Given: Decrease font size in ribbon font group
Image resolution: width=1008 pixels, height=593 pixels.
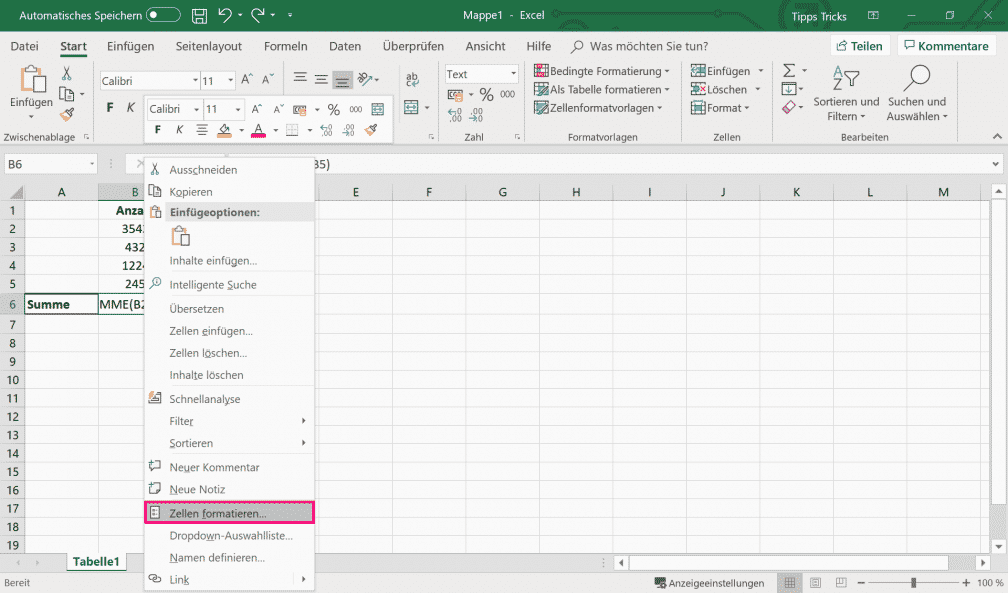Looking at the screenshot, I should 268,80.
